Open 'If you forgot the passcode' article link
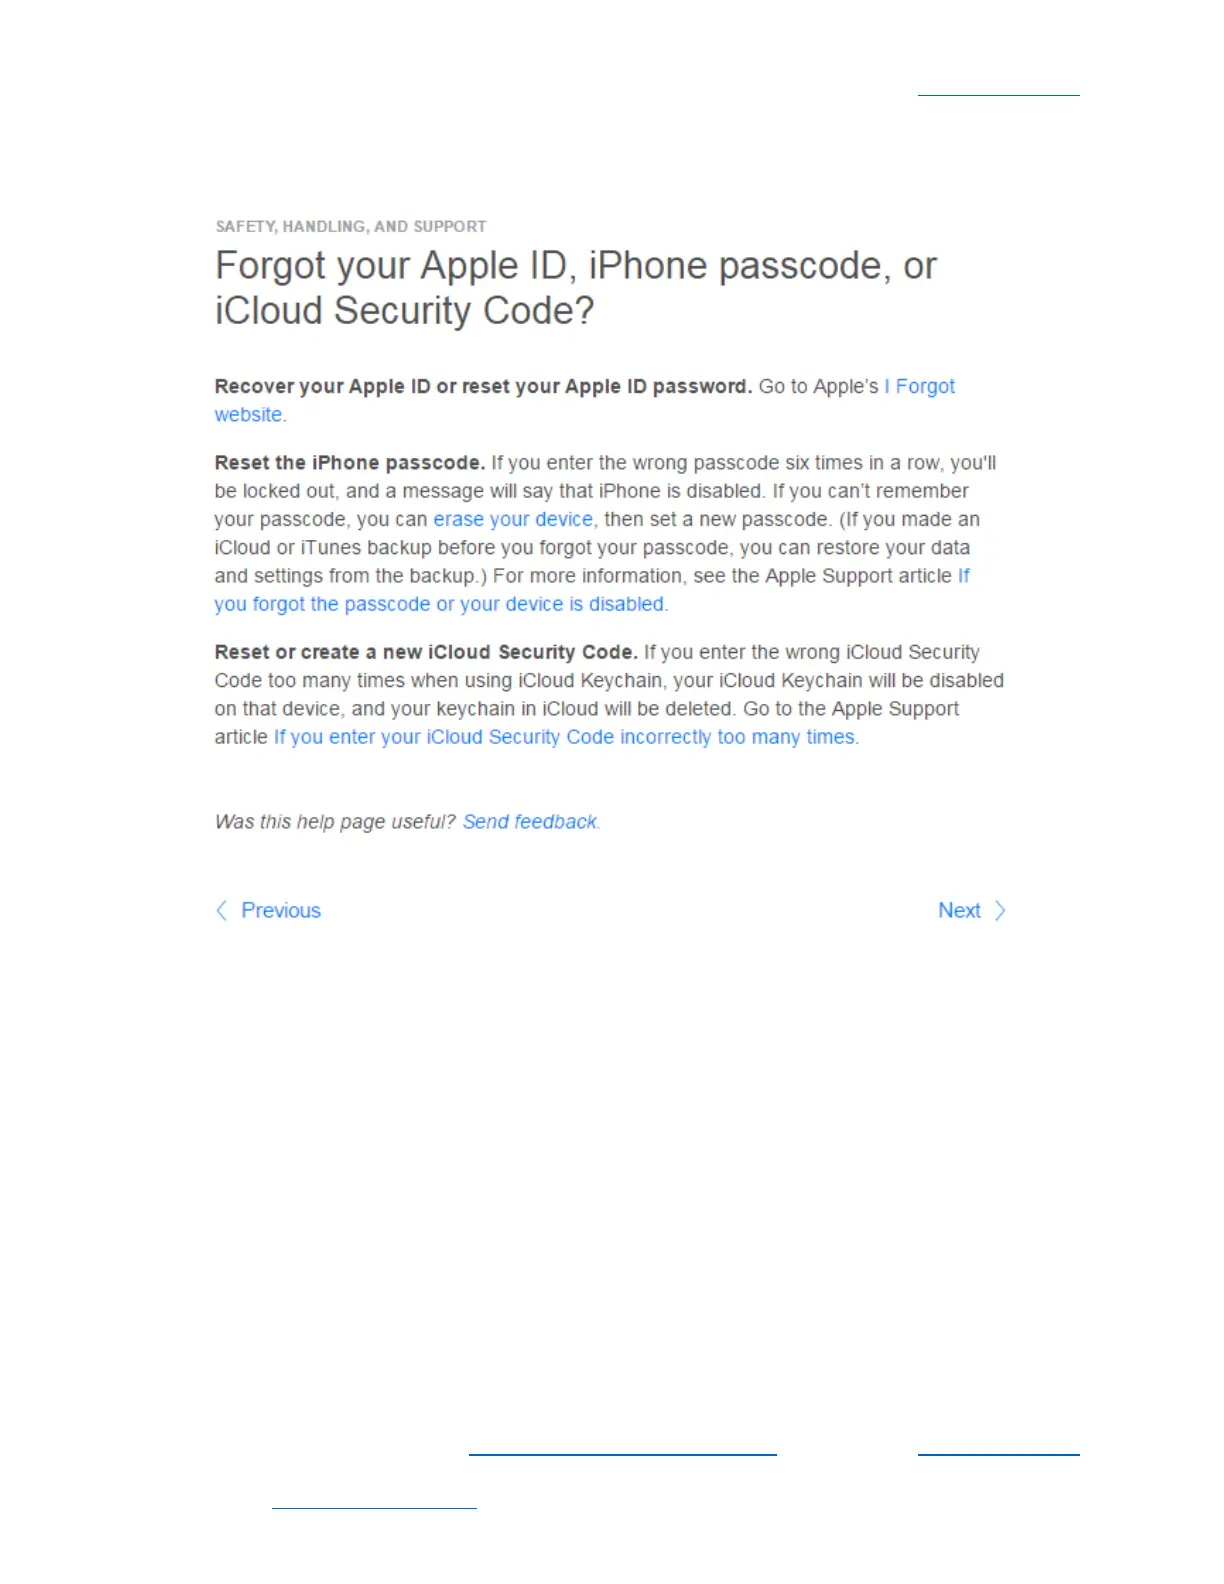1224x1584 pixels. (592, 590)
